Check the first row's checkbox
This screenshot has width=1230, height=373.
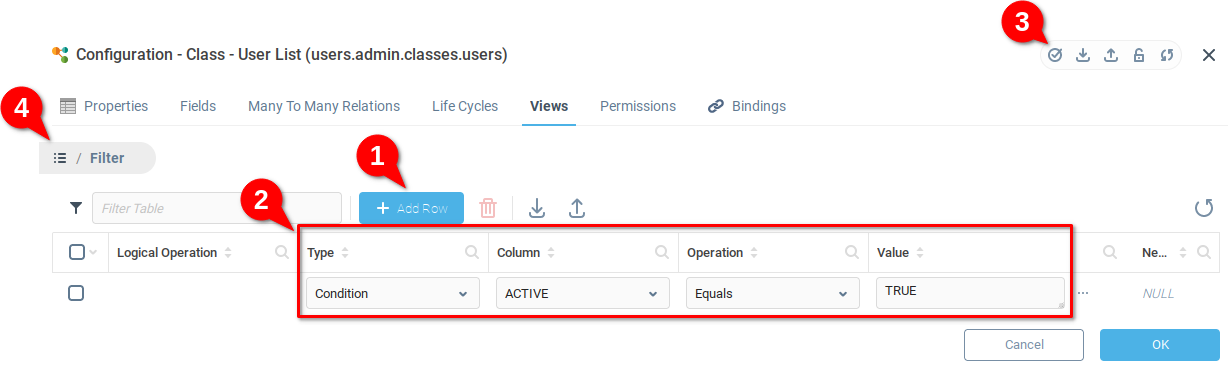coord(76,293)
